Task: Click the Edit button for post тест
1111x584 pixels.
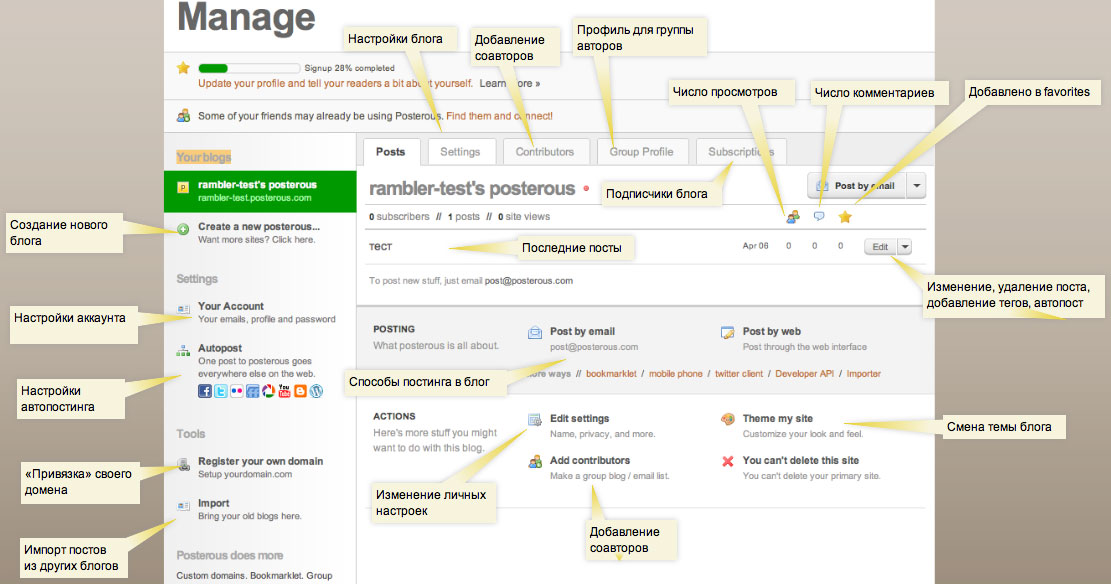Action: (881, 247)
